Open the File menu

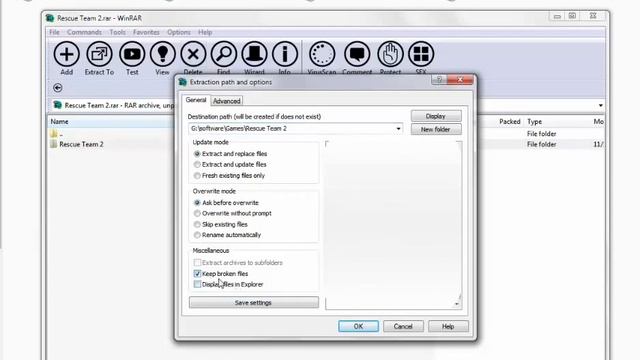click(x=54, y=32)
